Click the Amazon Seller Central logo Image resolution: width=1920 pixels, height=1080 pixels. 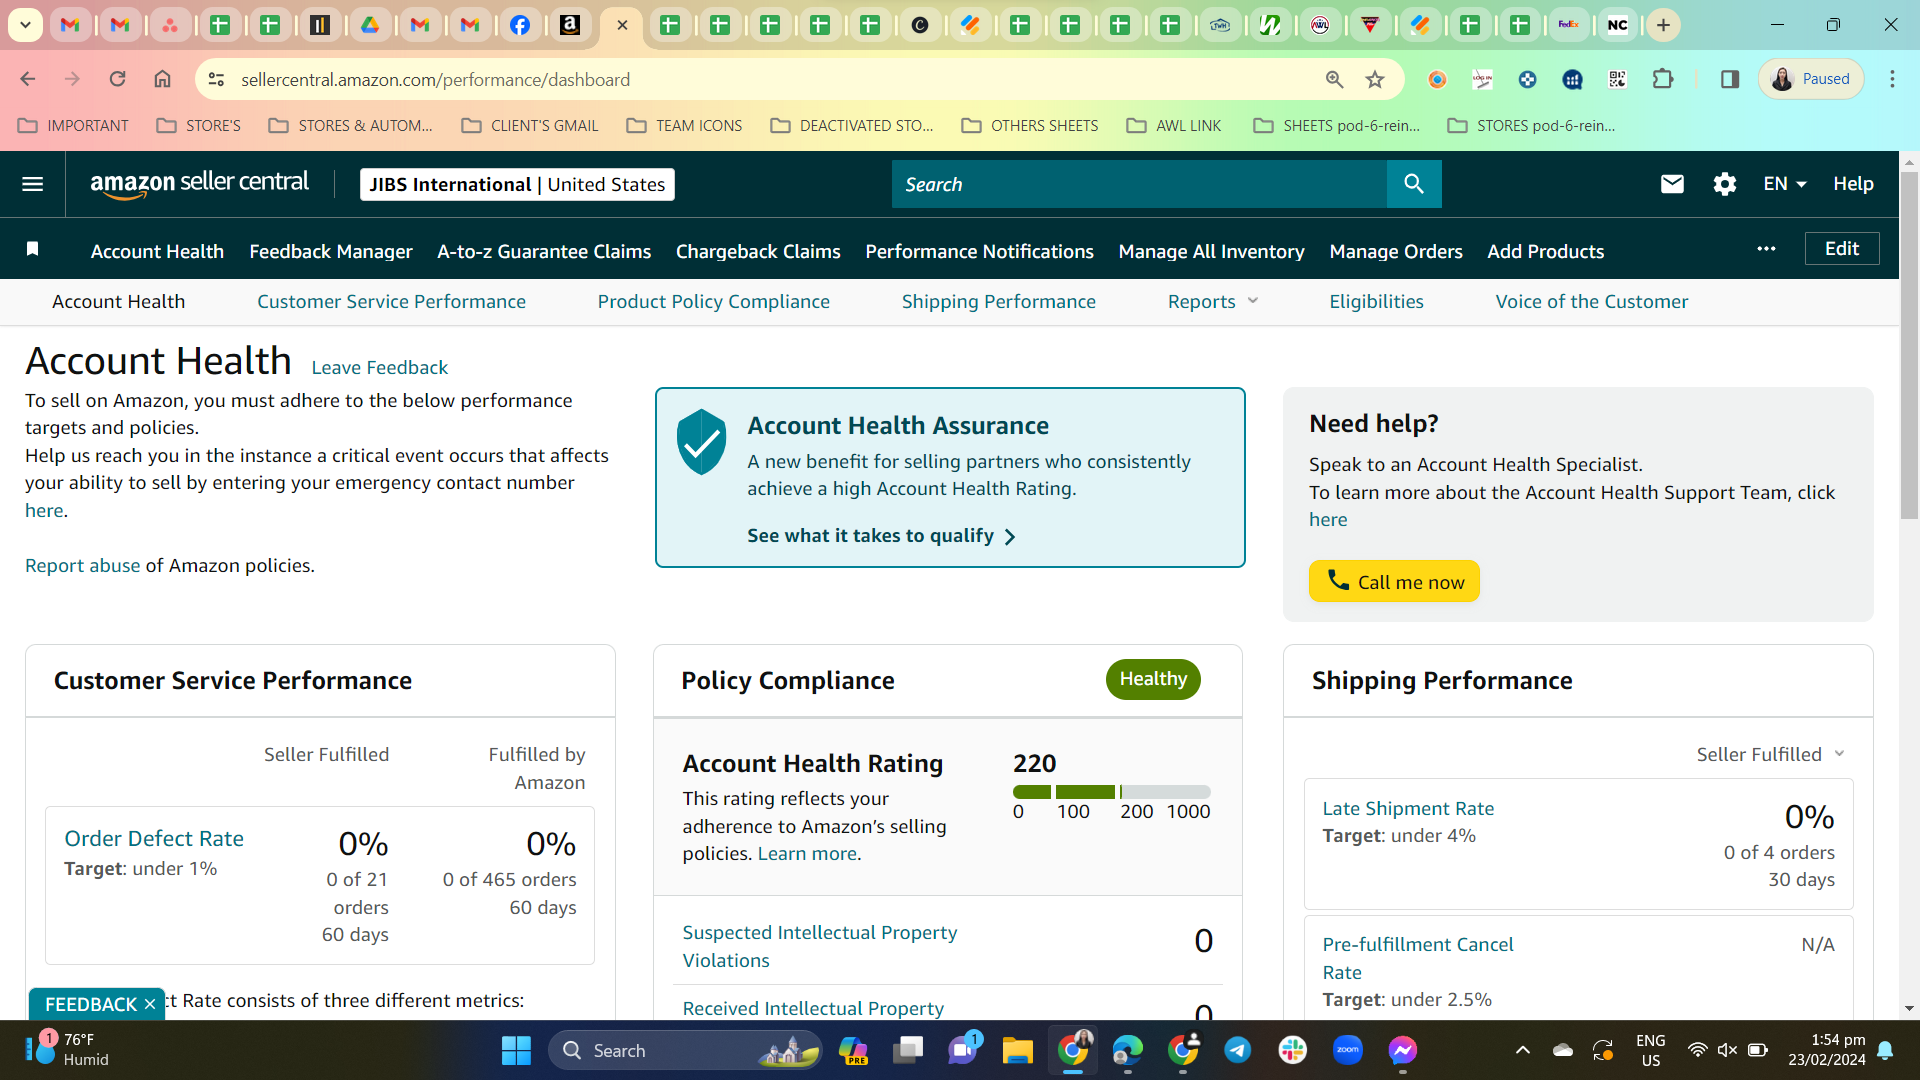(x=200, y=184)
